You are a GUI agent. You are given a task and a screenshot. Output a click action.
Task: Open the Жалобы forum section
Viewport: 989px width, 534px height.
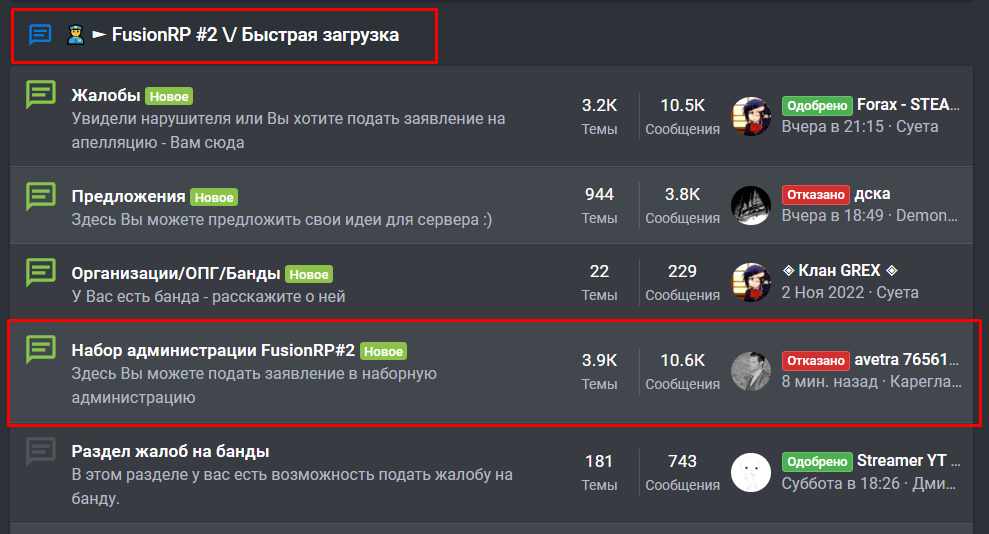(105, 95)
